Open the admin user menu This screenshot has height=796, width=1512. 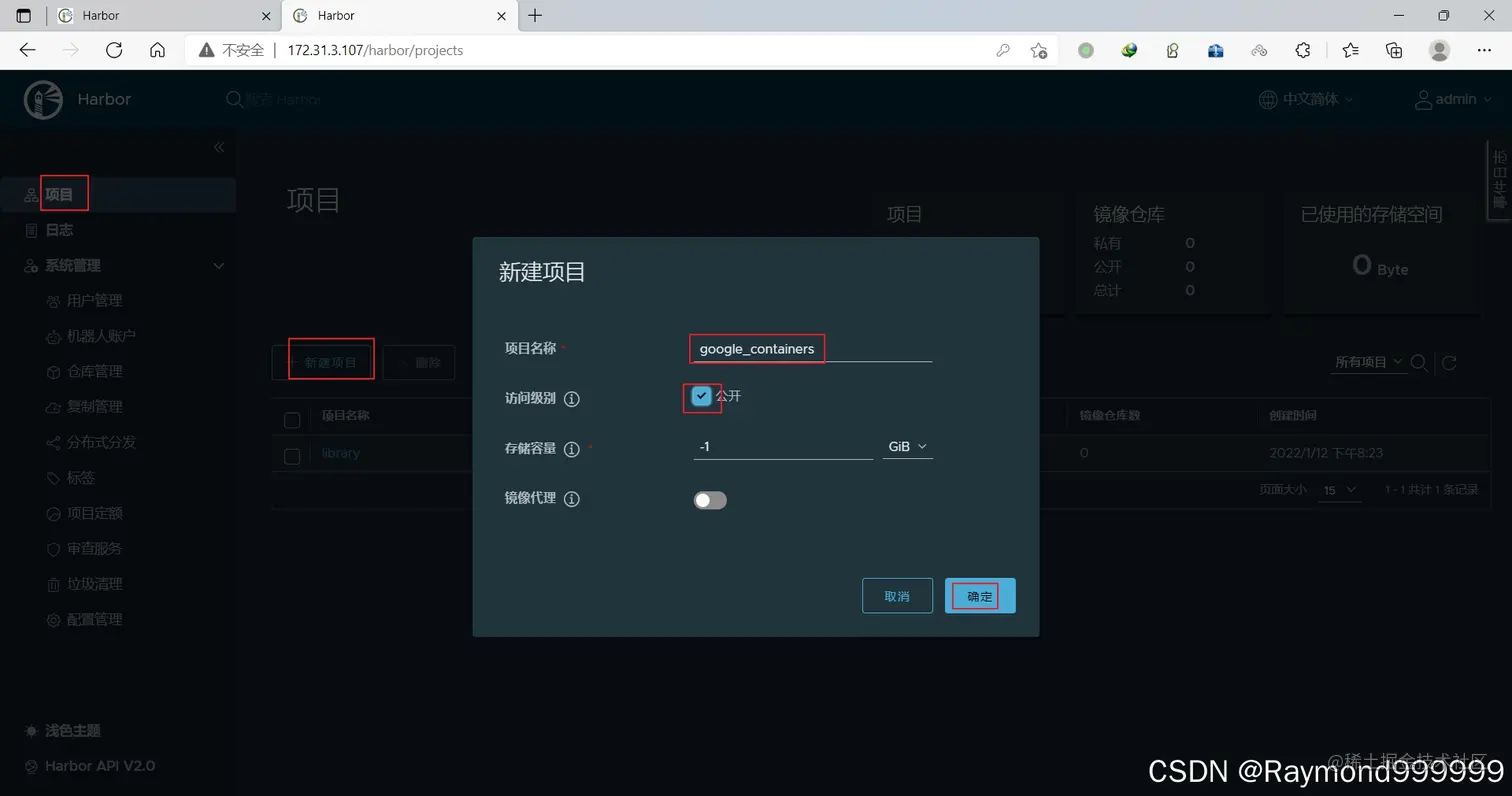(x=1453, y=99)
